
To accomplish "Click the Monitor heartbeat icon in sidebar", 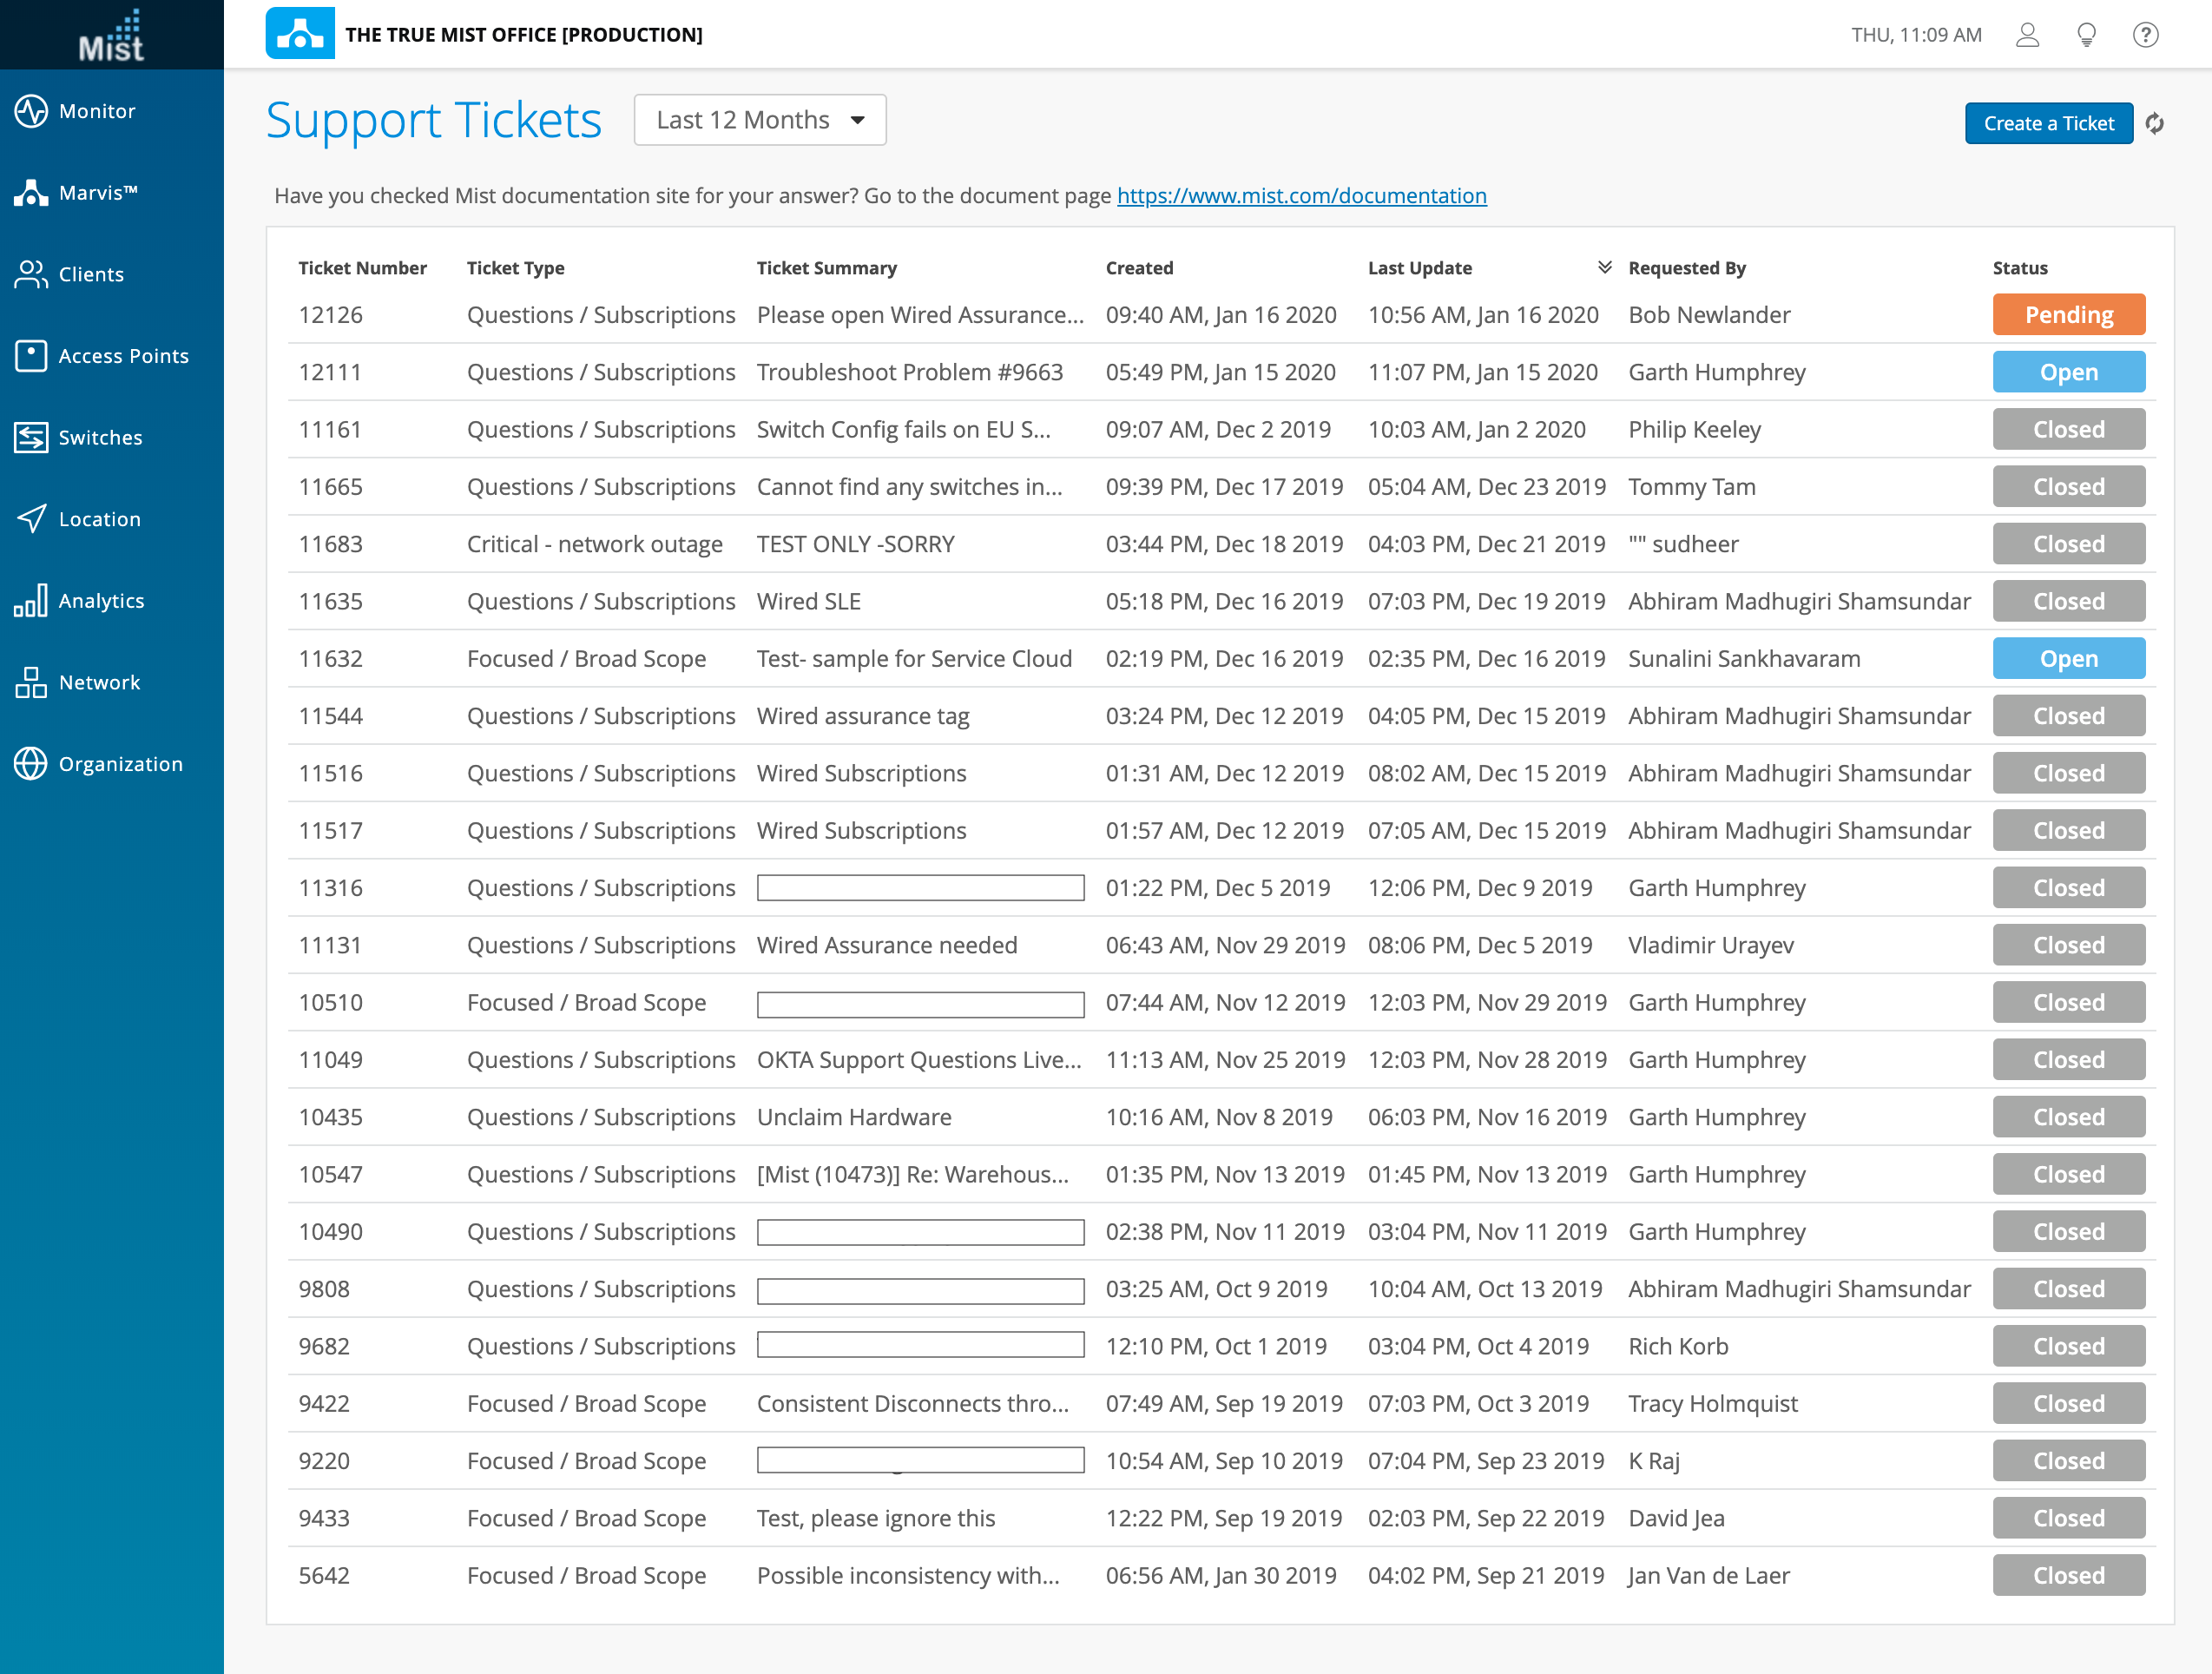I will click(x=31, y=111).
